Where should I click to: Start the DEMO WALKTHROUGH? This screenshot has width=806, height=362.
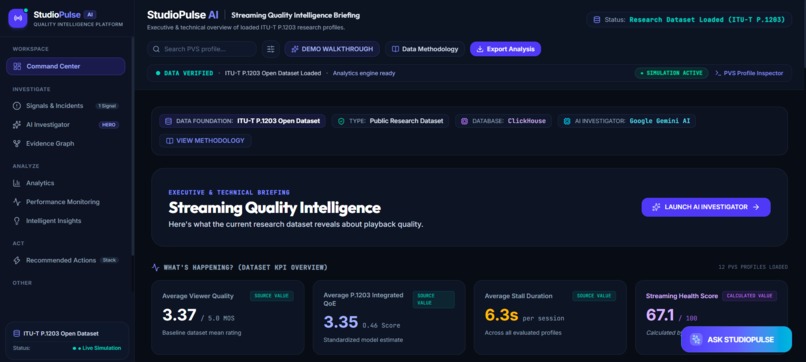(332, 49)
